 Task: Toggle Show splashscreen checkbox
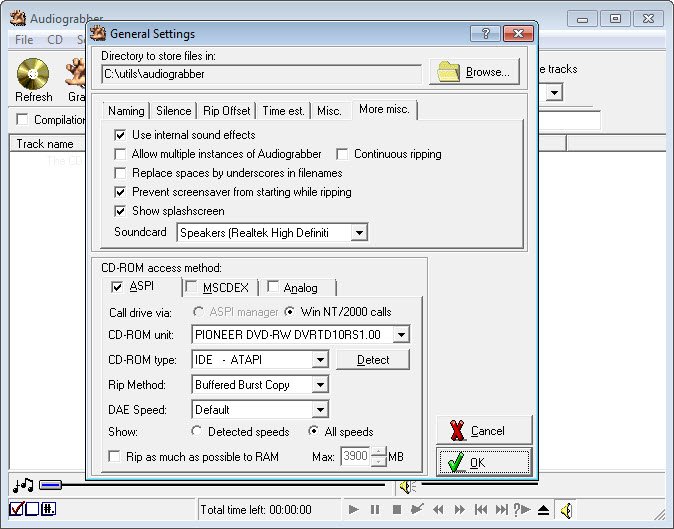click(120, 211)
